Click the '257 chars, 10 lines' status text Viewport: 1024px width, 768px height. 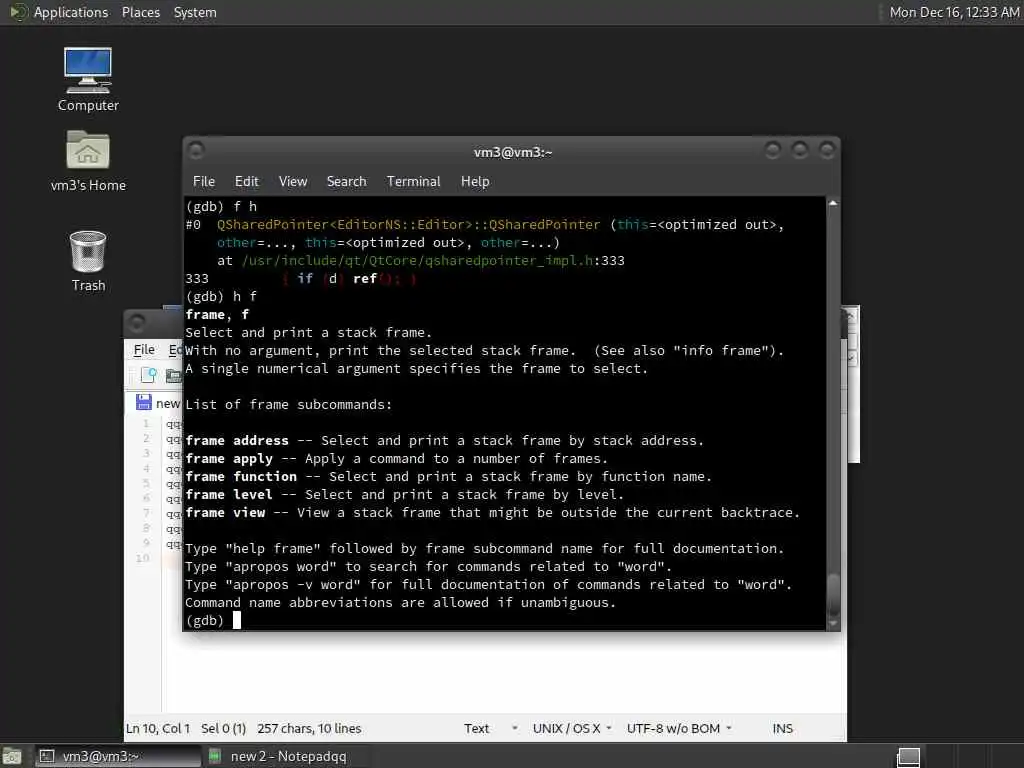point(309,728)
